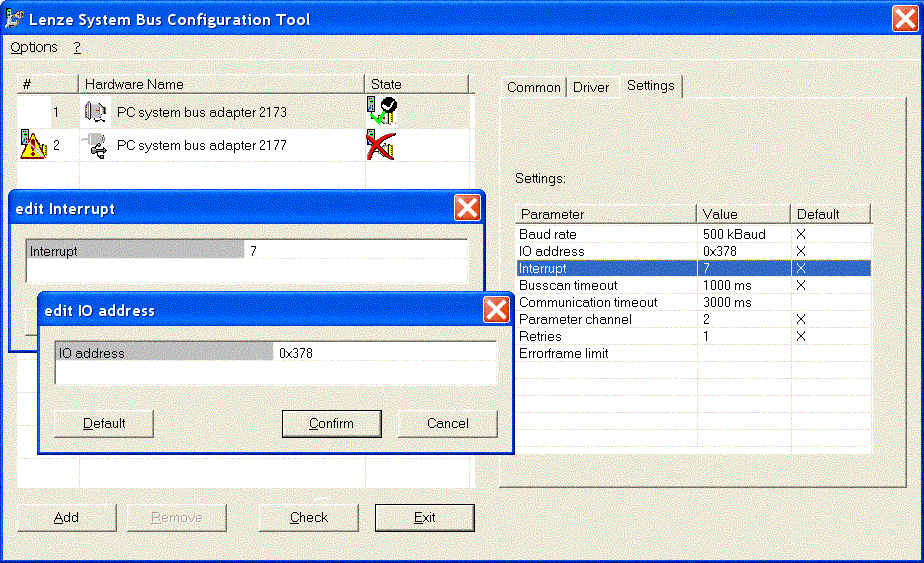
Task: Toggle the Default mark for Busscan timeout
Action: tap(800, 285)
